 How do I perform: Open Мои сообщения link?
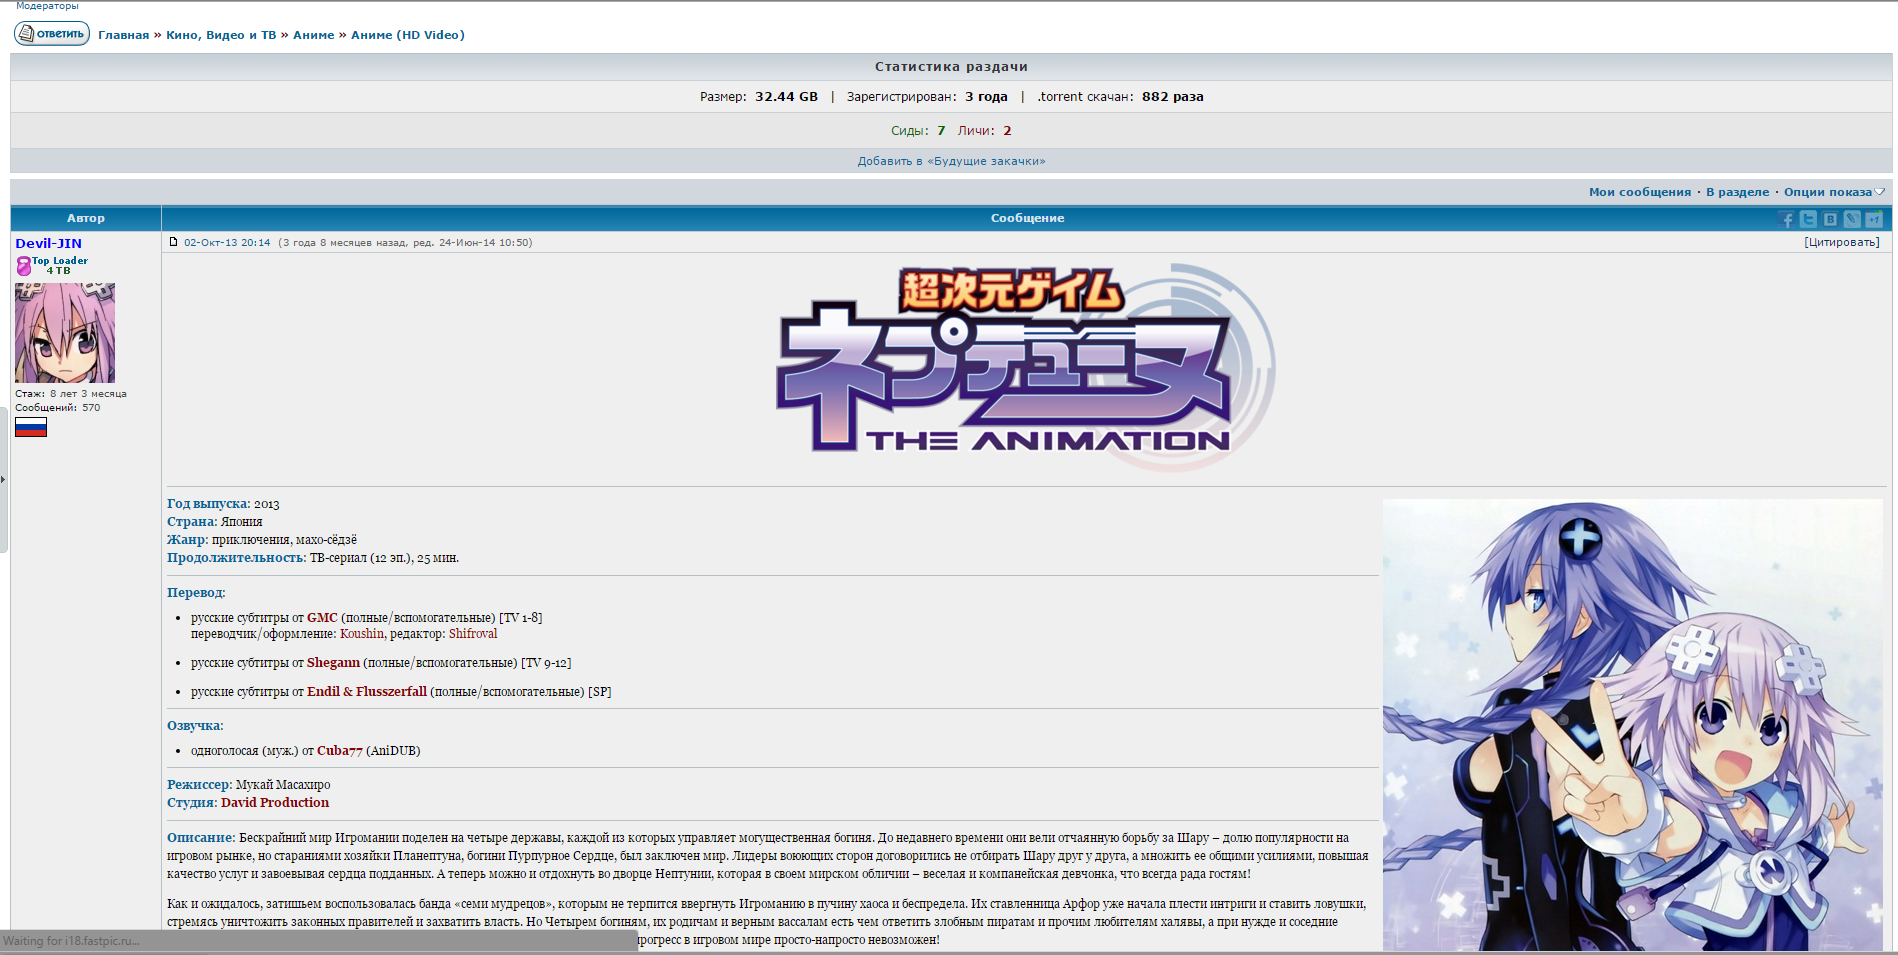click(1640, 192)
